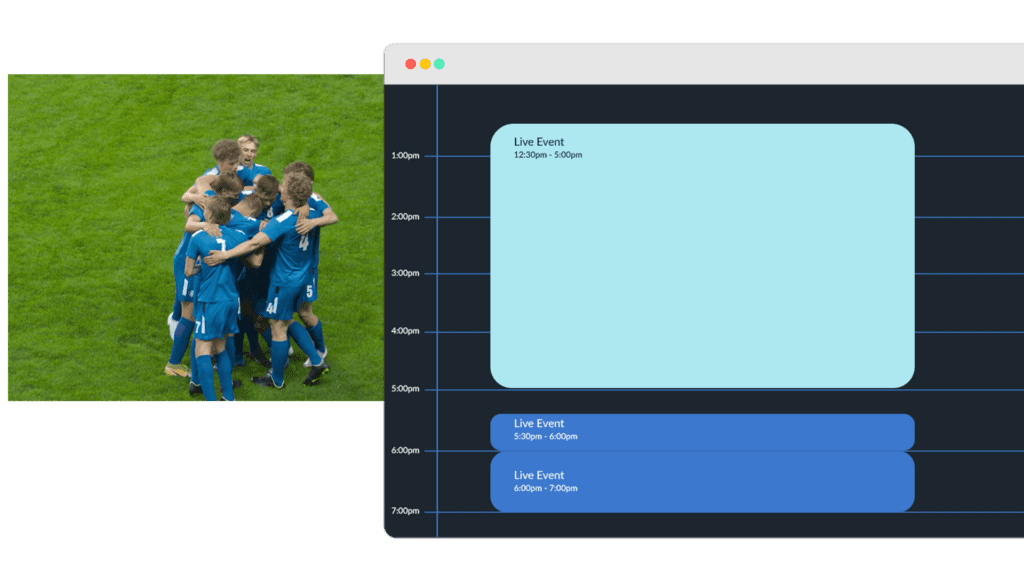The height and width of the screenshot is (576, 1024).
Task: Click the 3:00pm time marker
Action: tap(405, 273)
